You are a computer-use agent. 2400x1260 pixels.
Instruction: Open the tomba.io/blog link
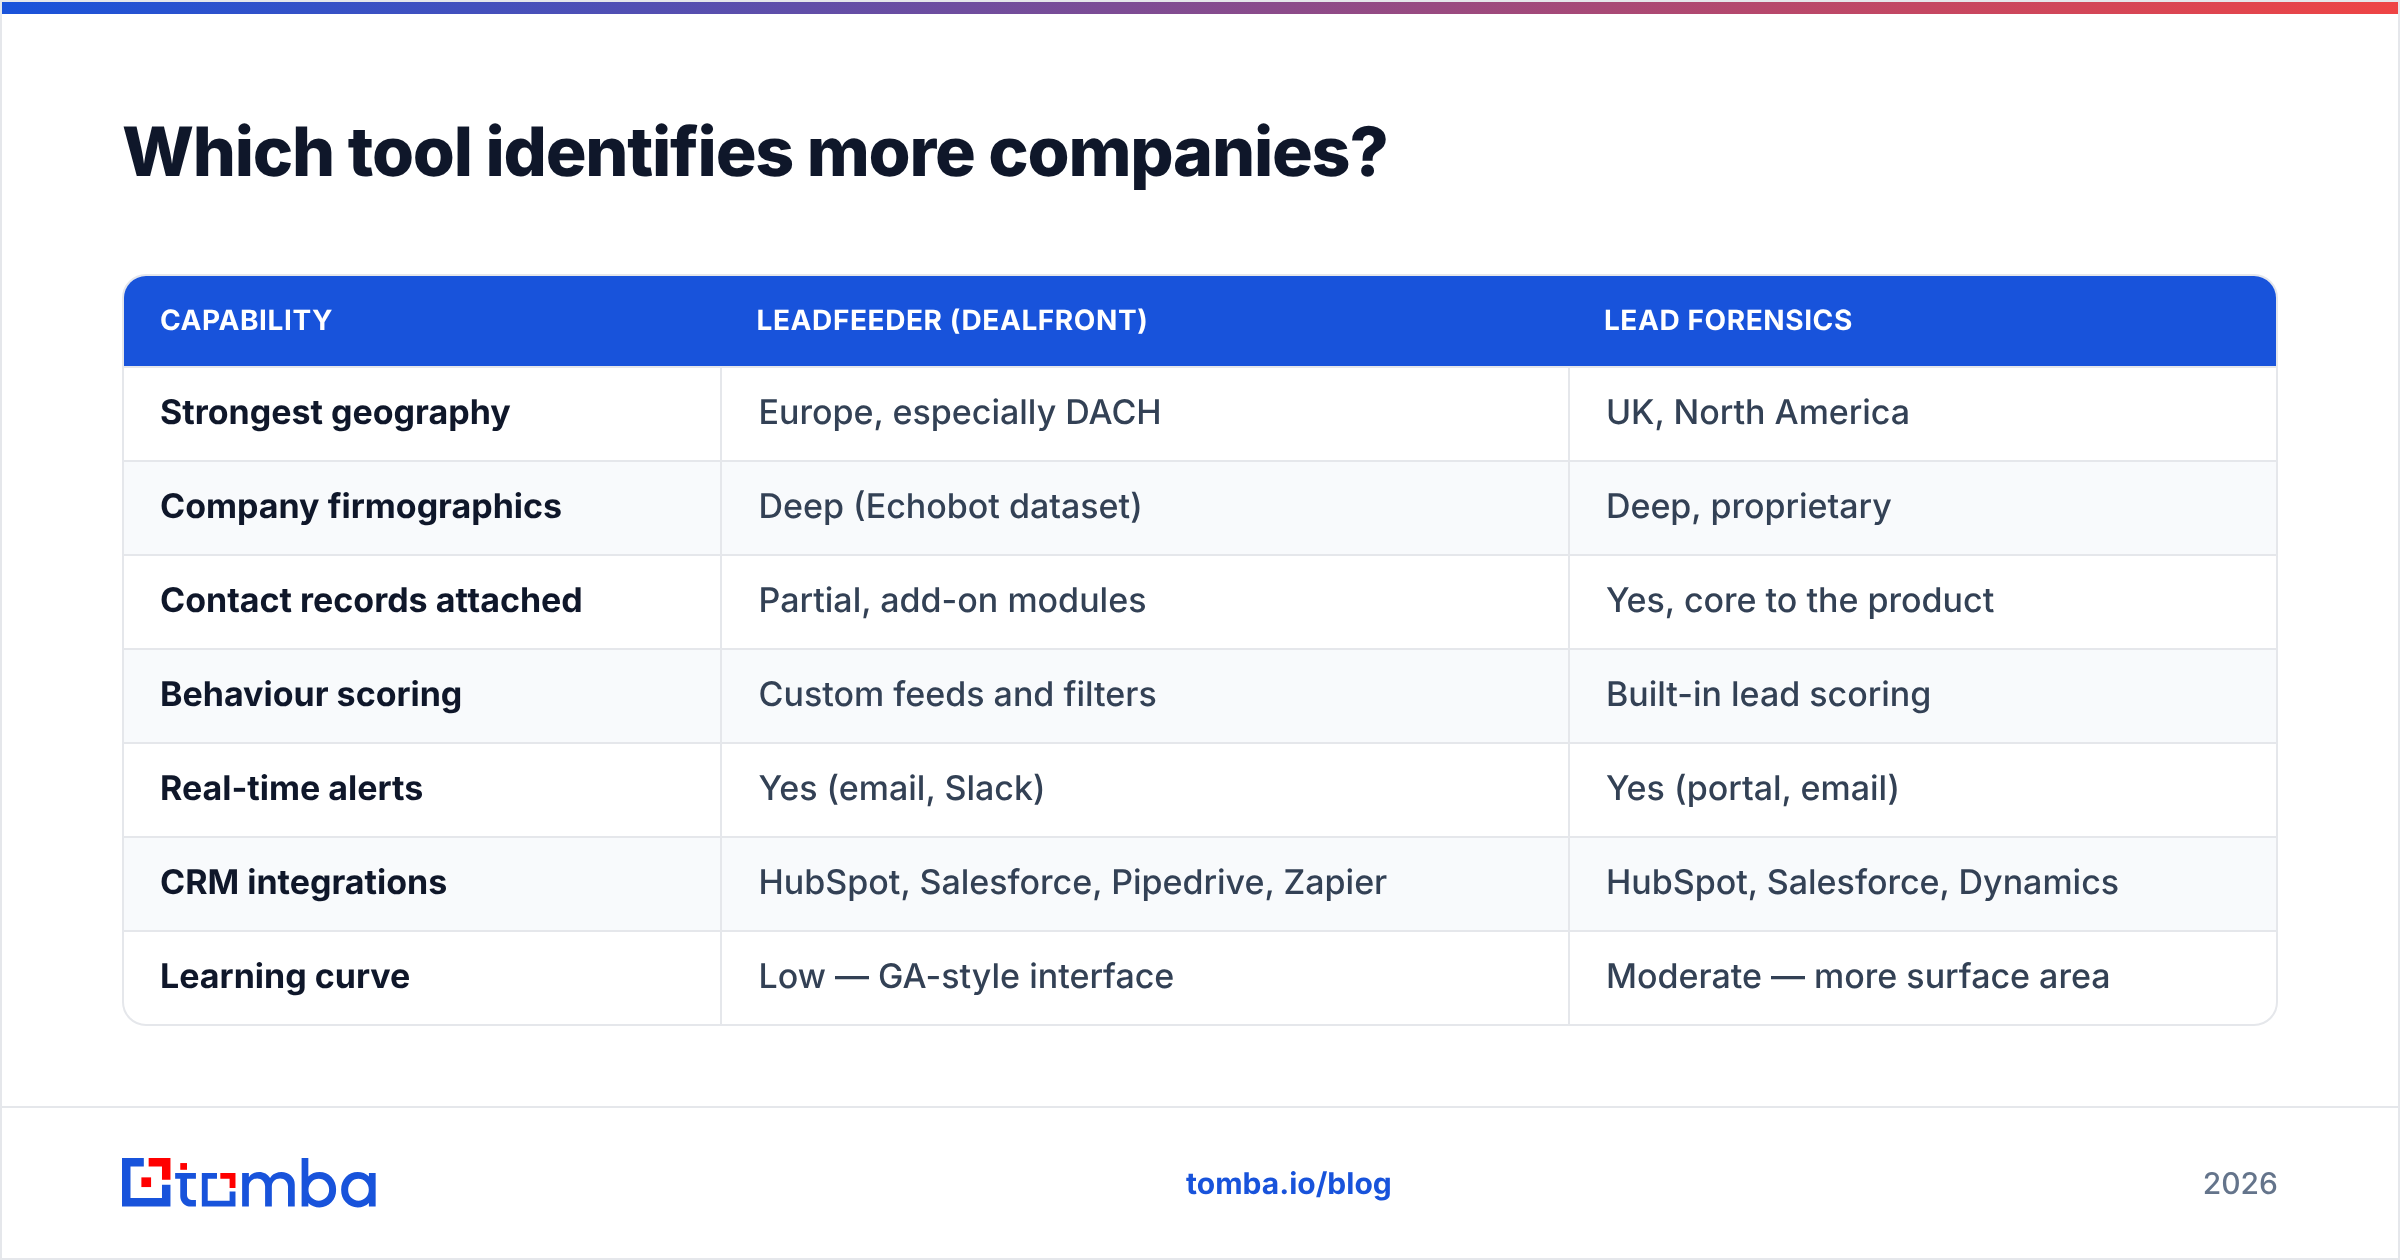coord(1288,1184)
